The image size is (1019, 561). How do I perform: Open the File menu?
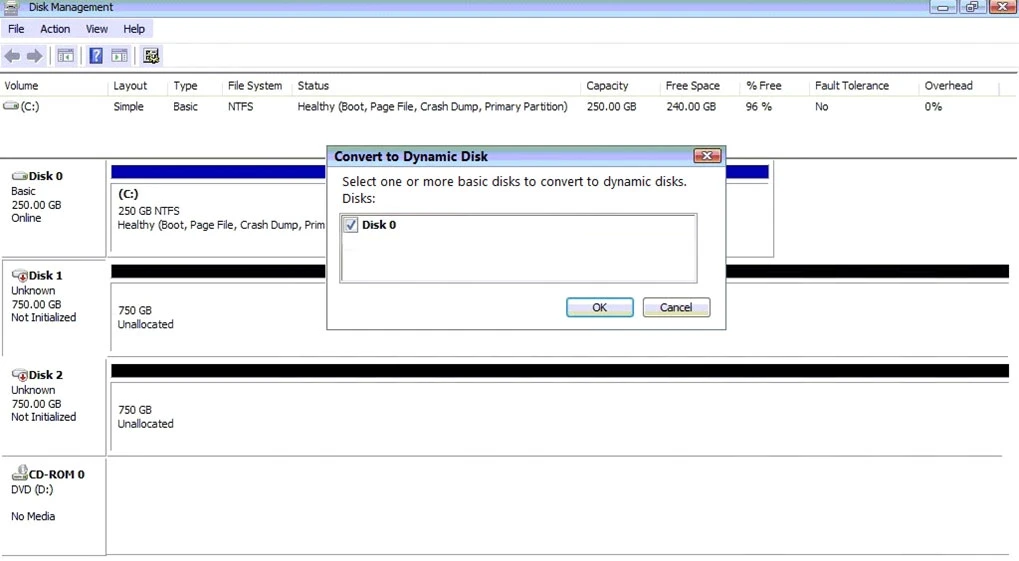pos(16,29)
